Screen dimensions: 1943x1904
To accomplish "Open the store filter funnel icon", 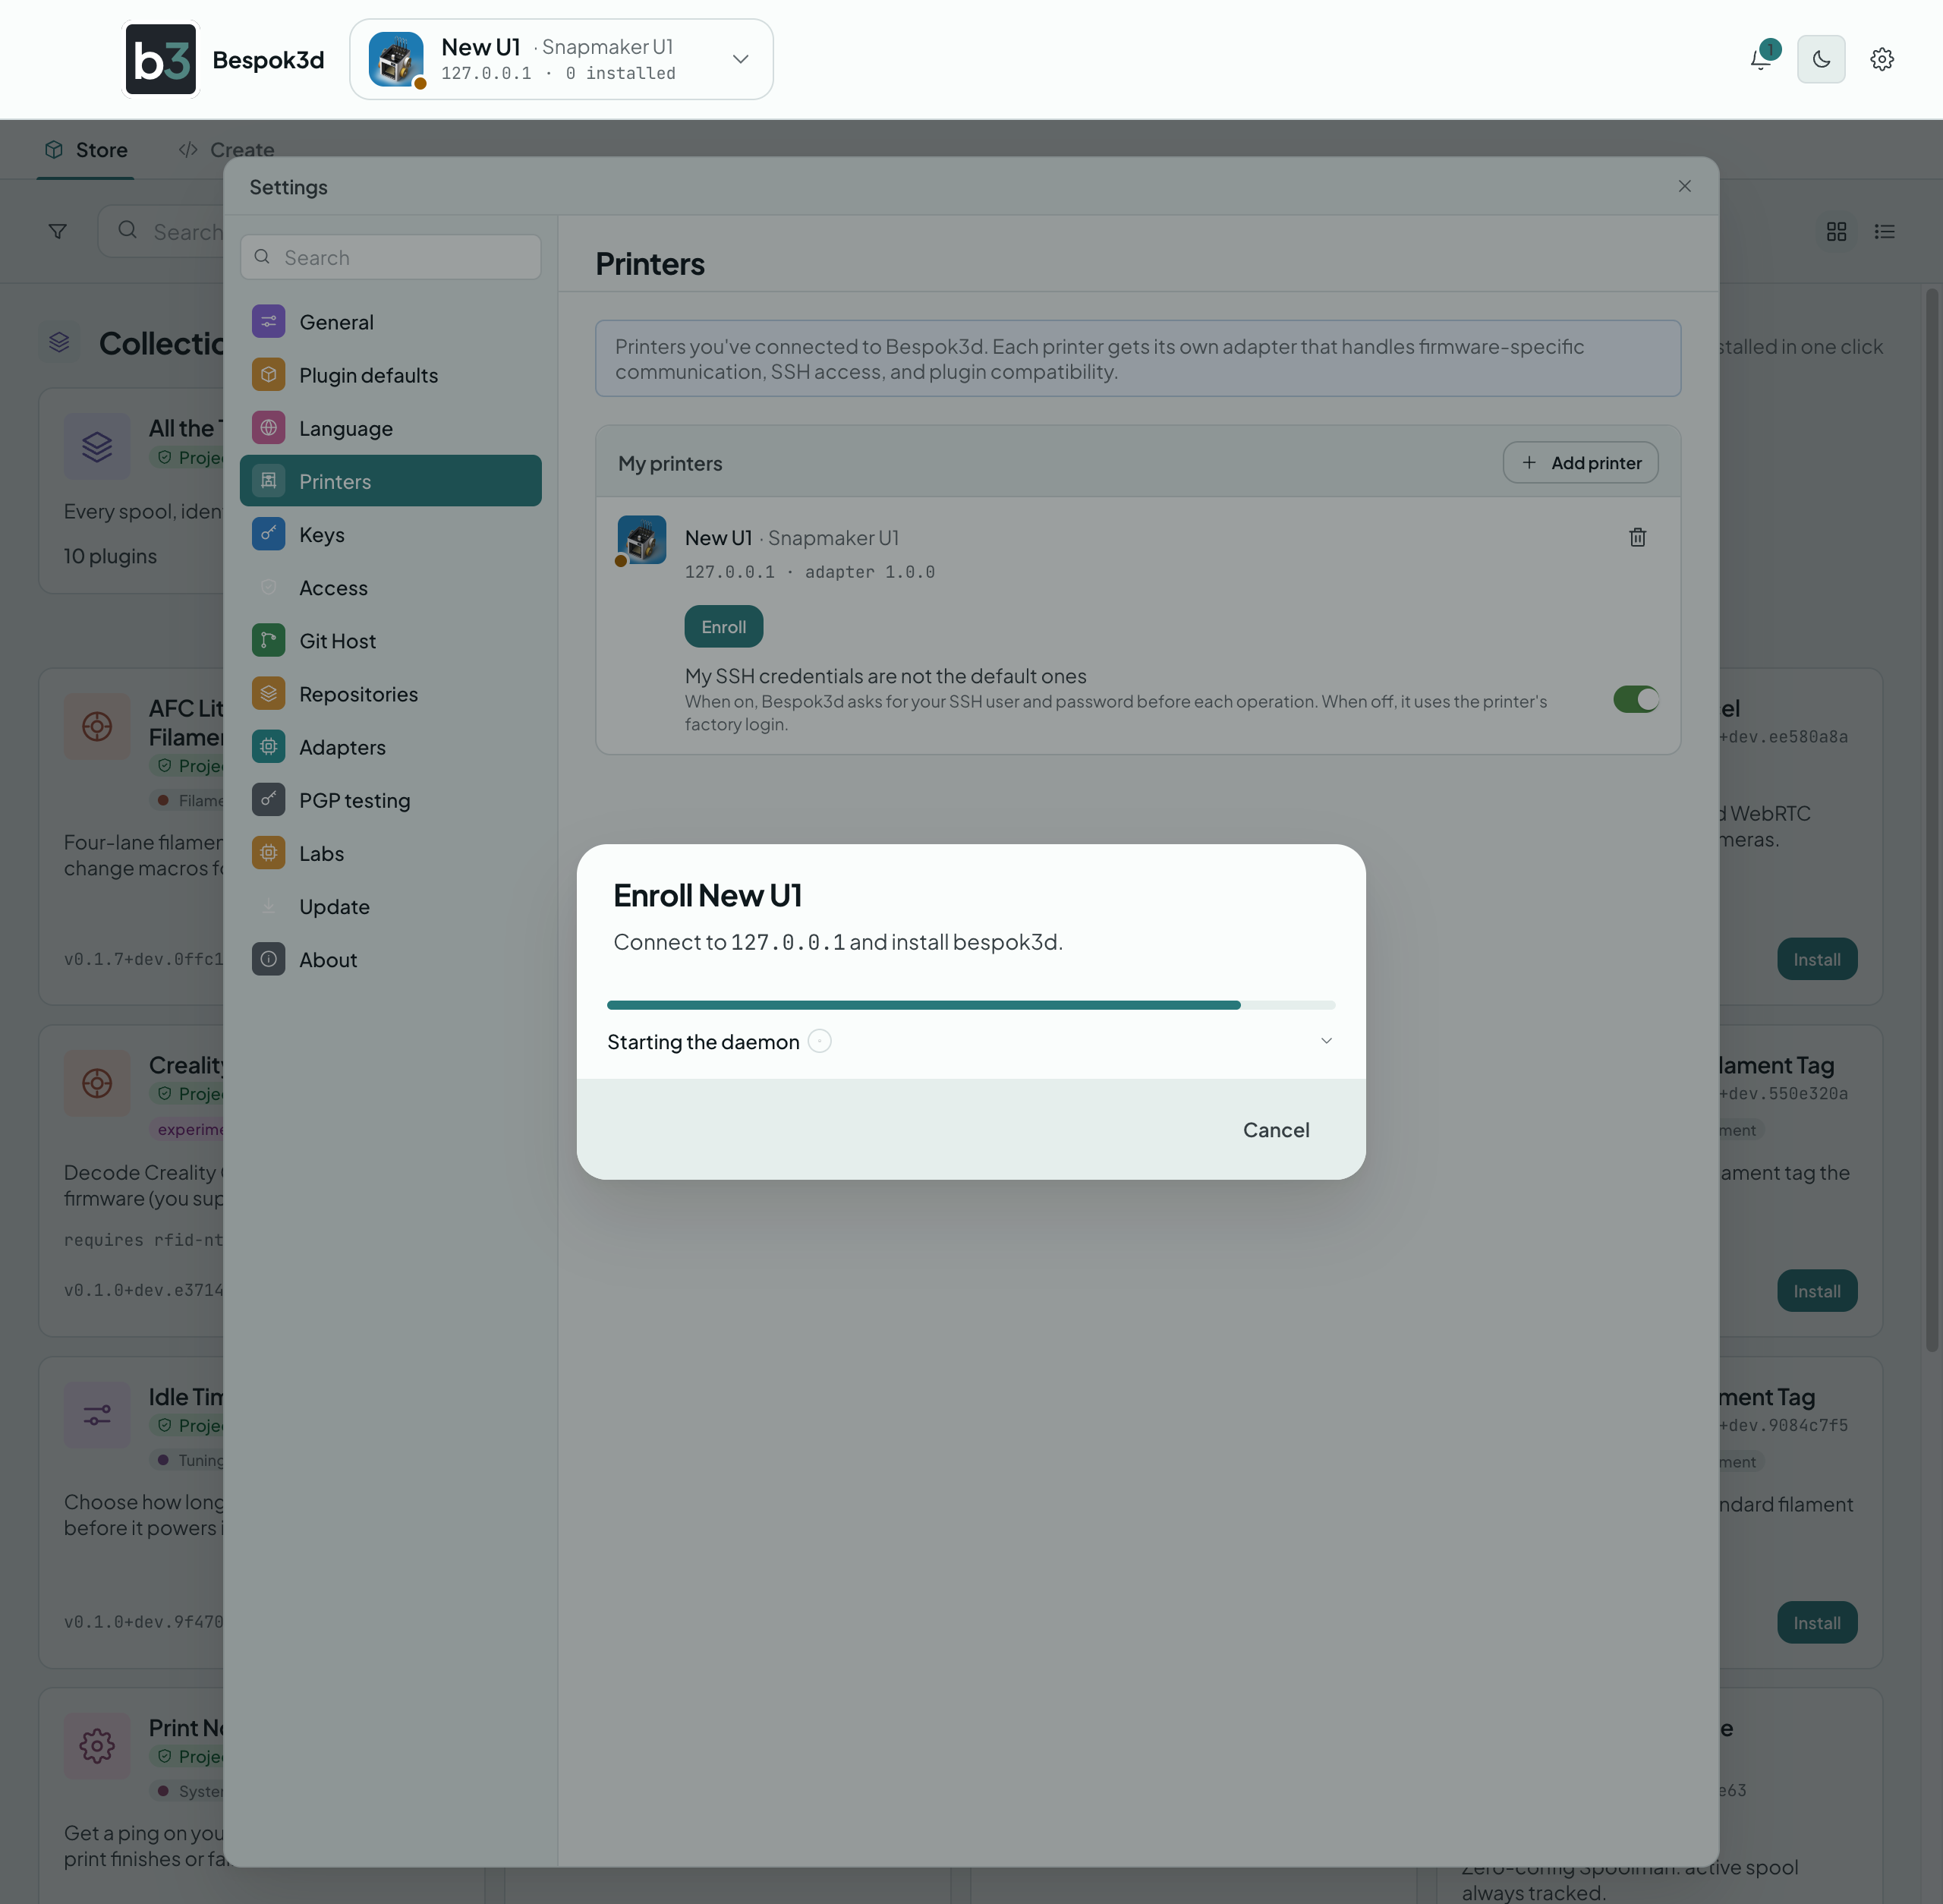I will tap(58, 231).
